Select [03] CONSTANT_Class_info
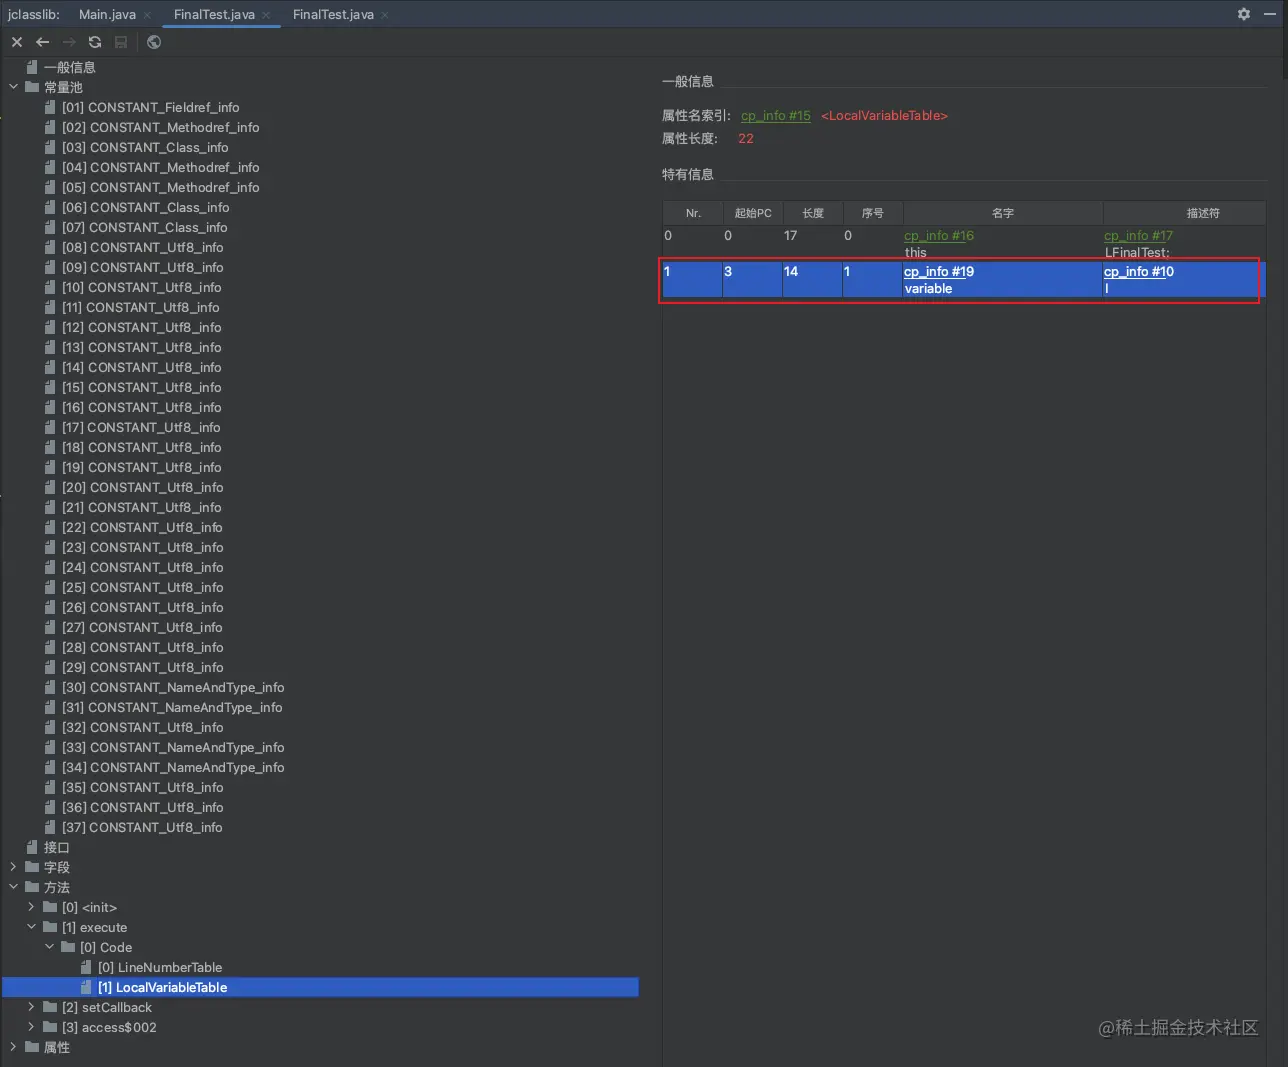The height and width of the screenshot is (1067, 1288). (x=145, y=147)
